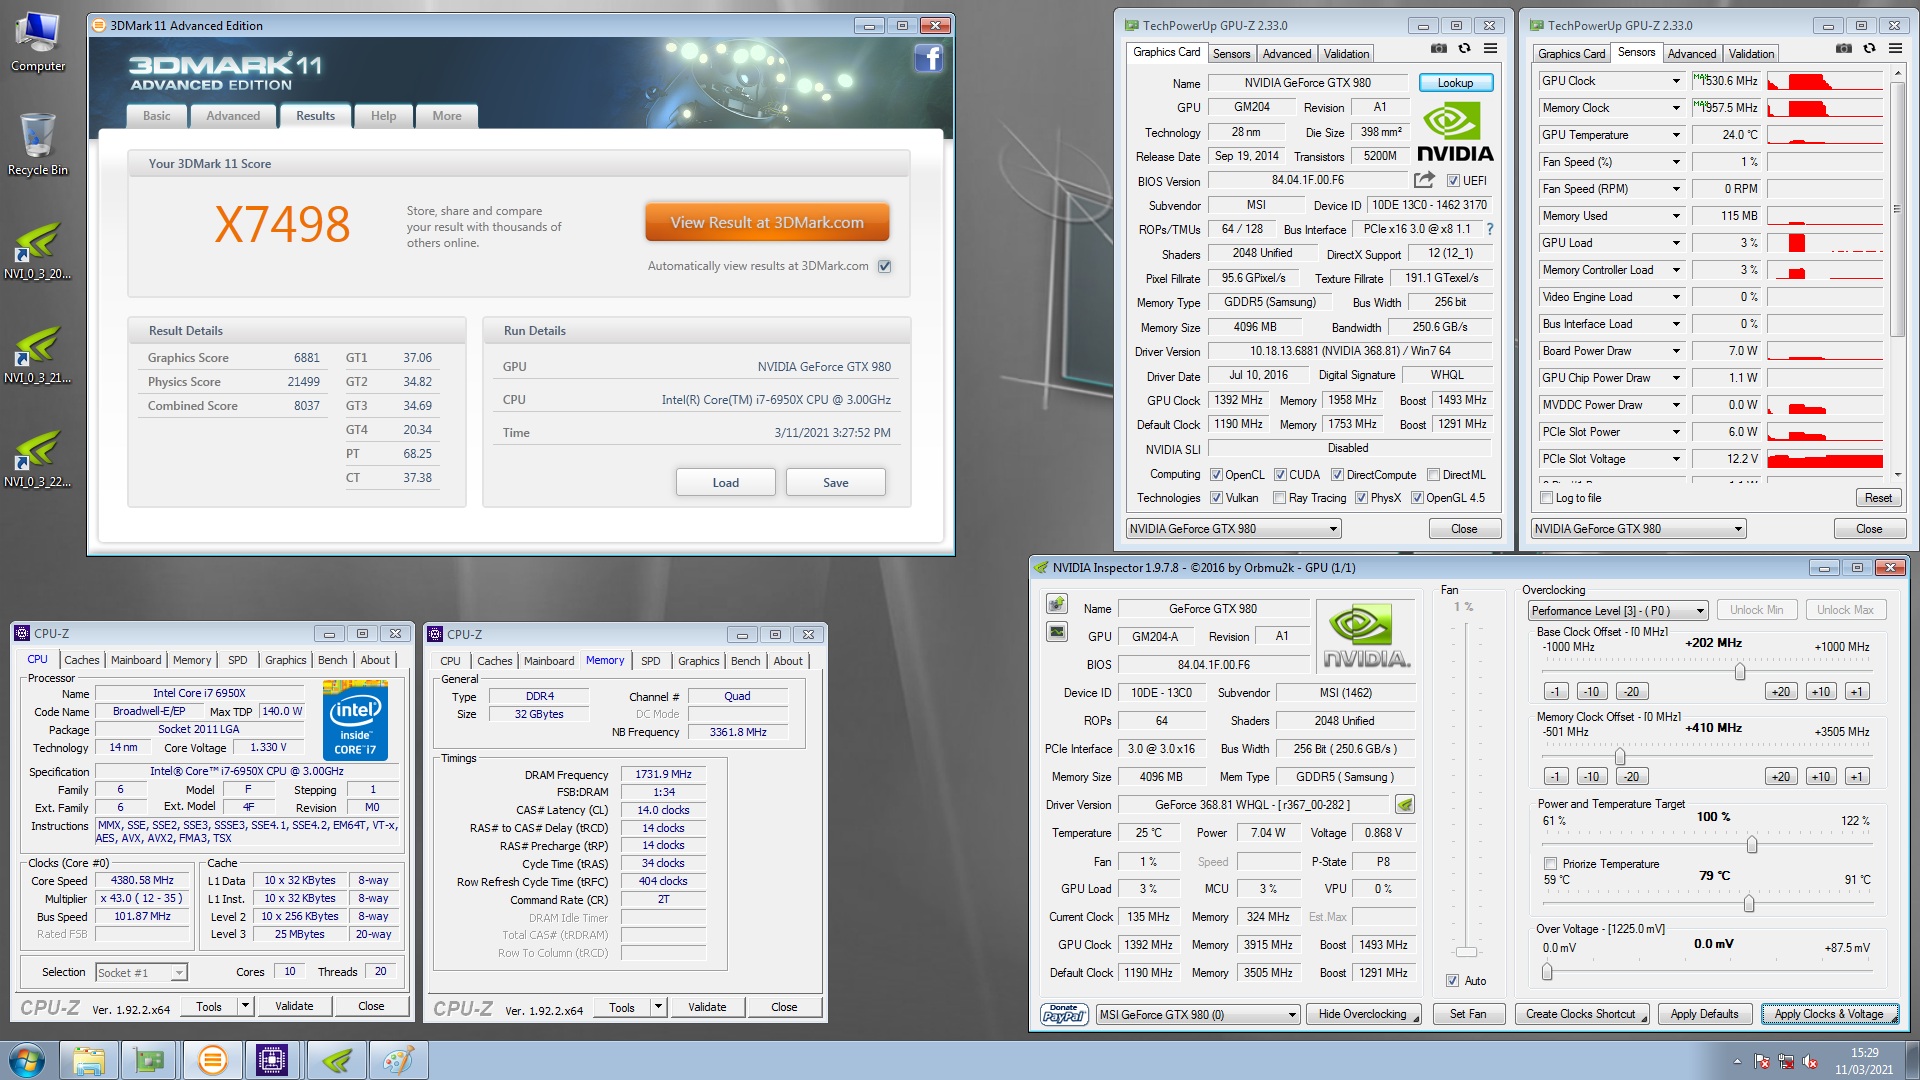Click the Reset button in GPU-Z Sensors
The height and width of the screenshot is (1080, 1920).
coord(1877,498)
